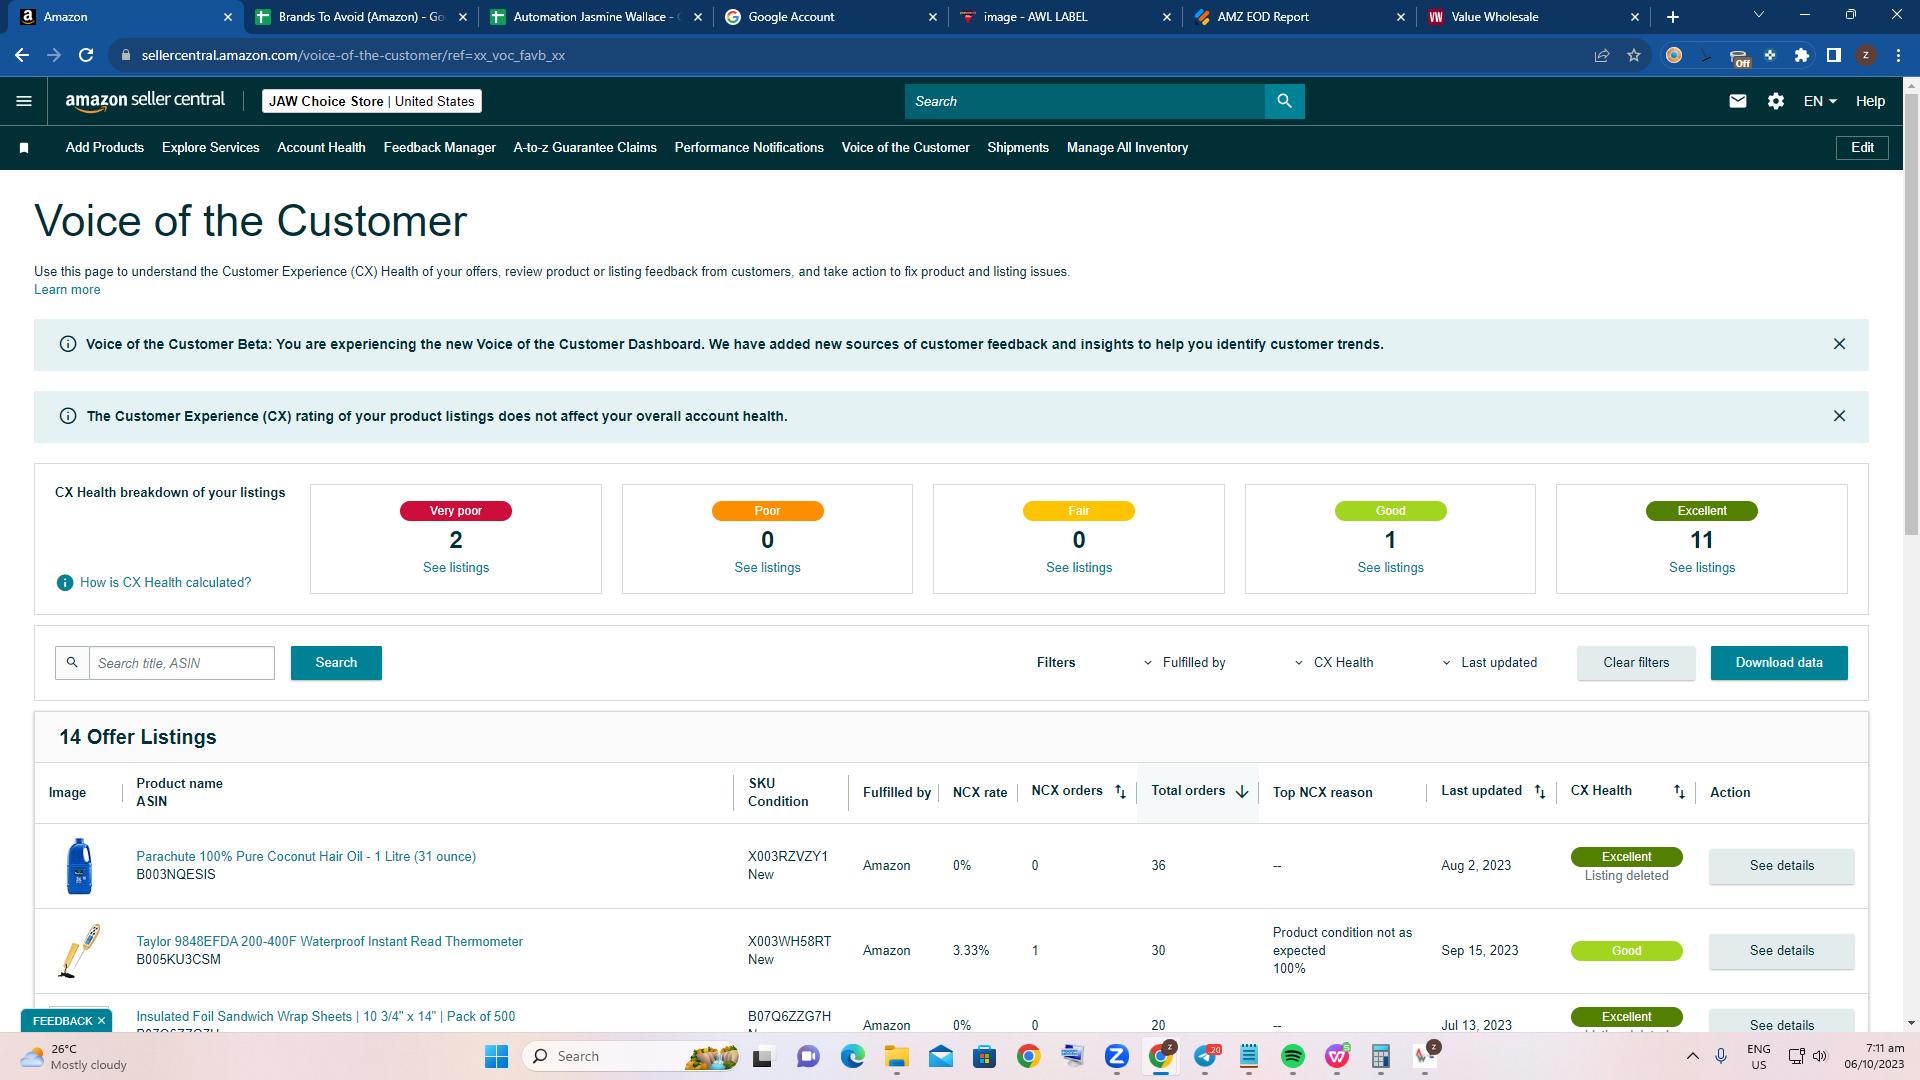The width and height of the screenshot is (1920, 1080).
Task: Sort by CX Health column arrows
Action: 1679,792
